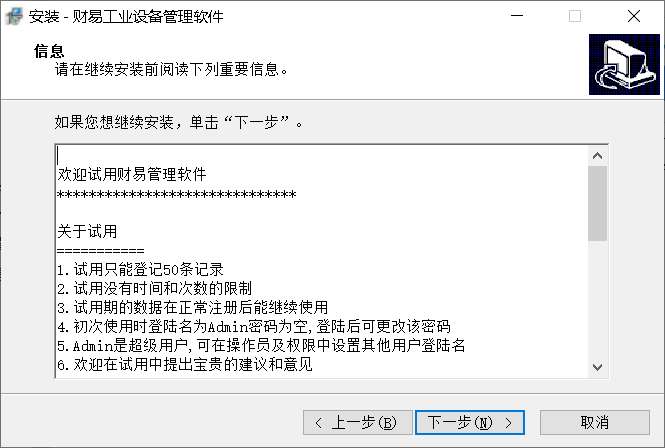Close the installer with the X button
The height and width of the screenshot is (448, 665).
[634, 16]
